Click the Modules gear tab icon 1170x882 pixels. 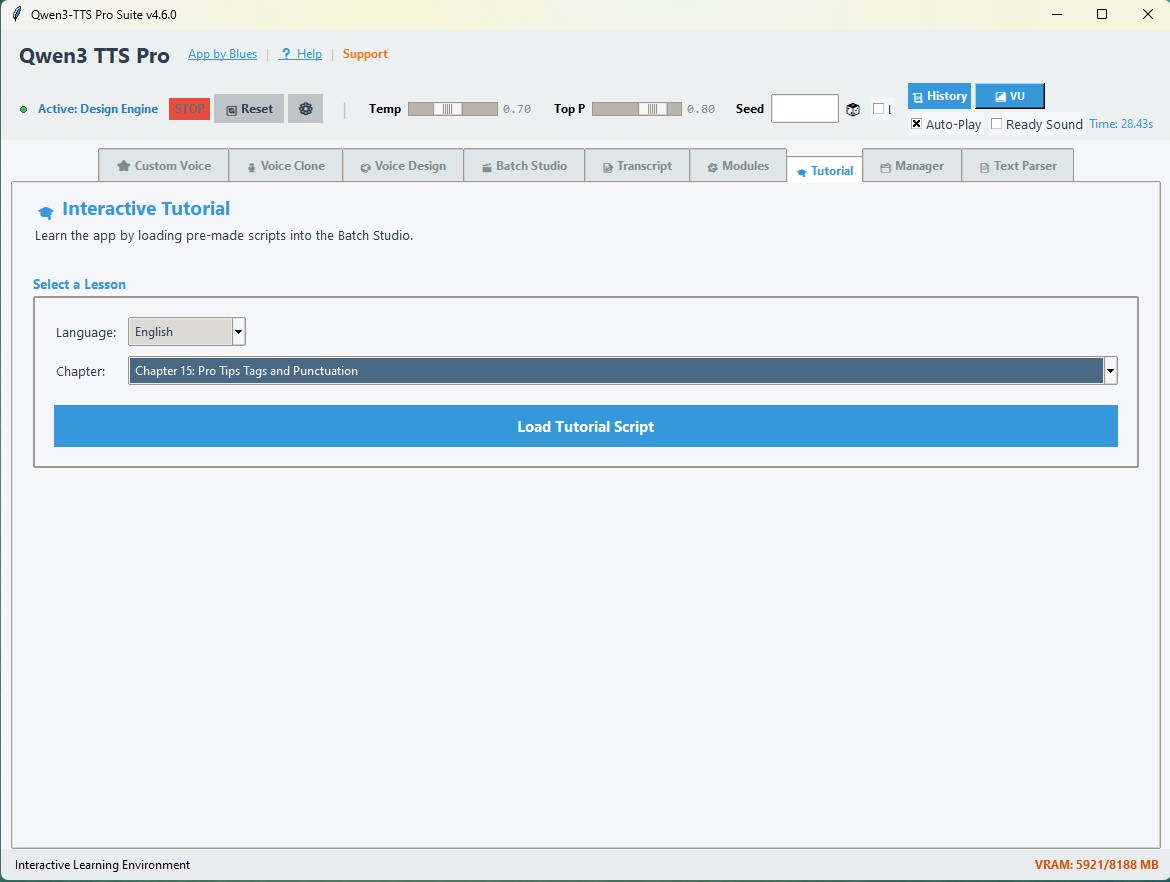711,165
